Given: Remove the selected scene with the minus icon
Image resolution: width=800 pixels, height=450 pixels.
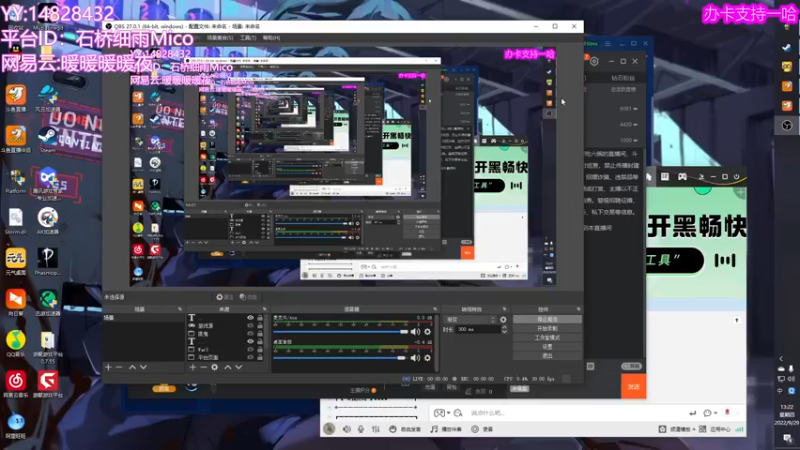Looking at the screenshot, I should click(x=119, y=367).
